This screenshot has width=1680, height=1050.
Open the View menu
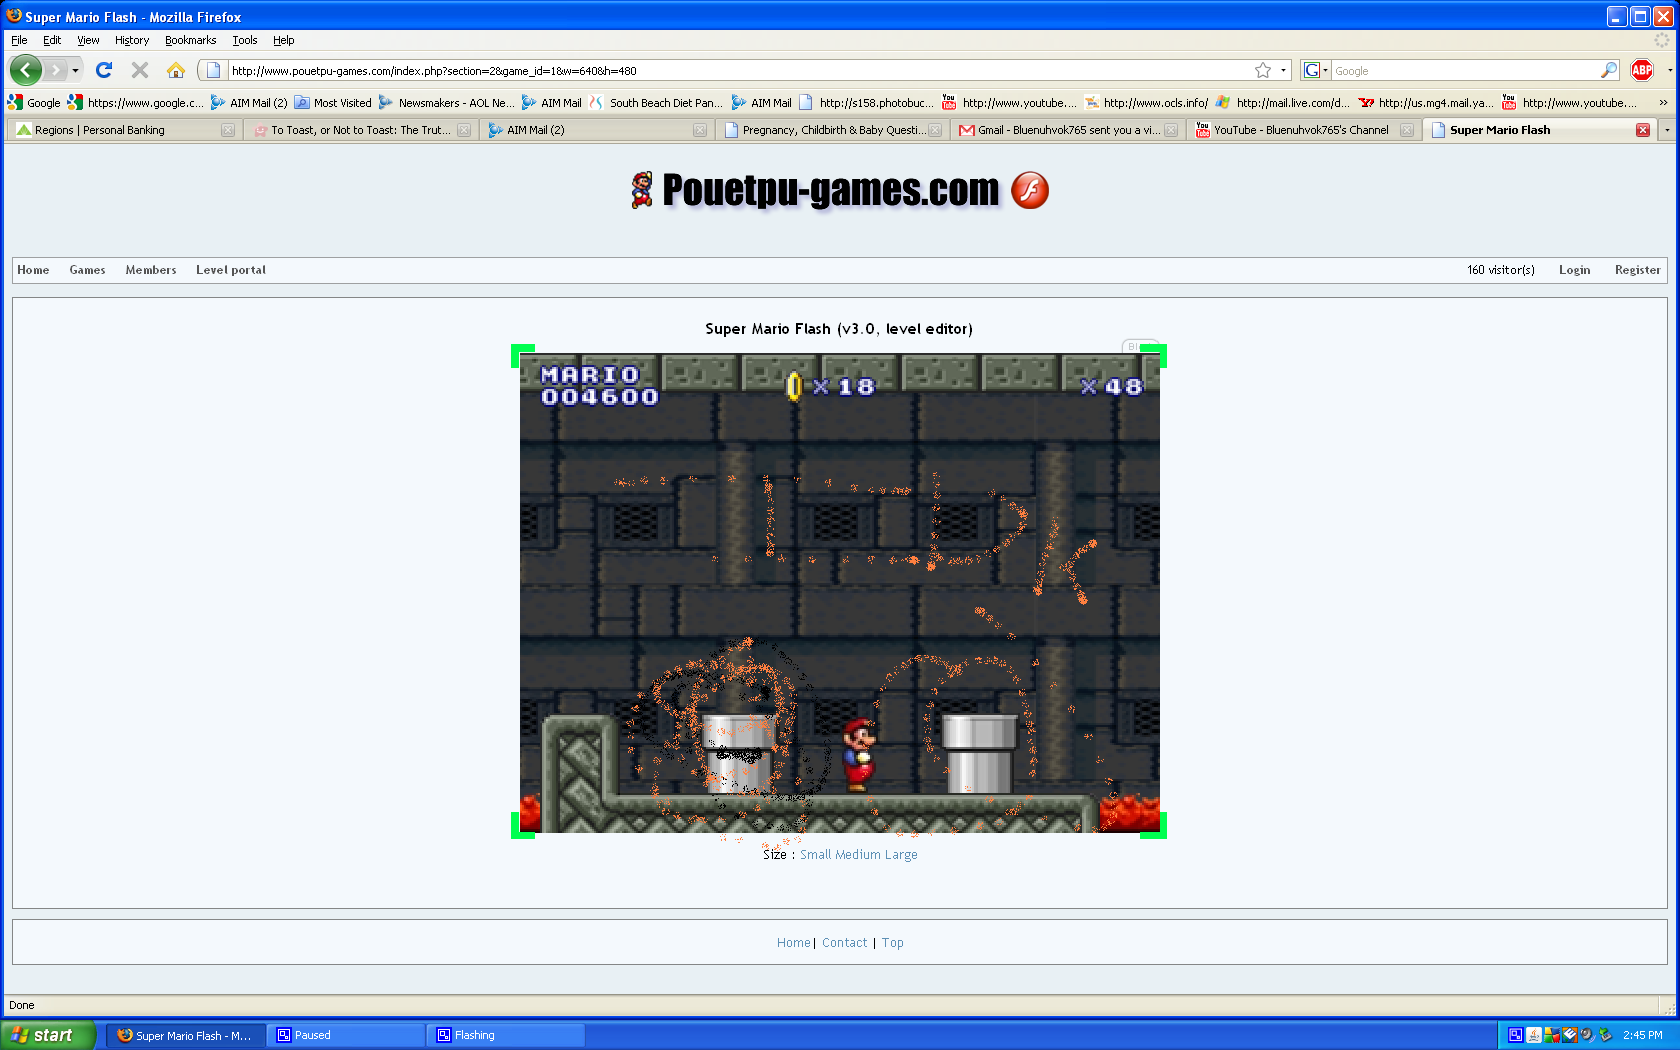click(88, 40)
